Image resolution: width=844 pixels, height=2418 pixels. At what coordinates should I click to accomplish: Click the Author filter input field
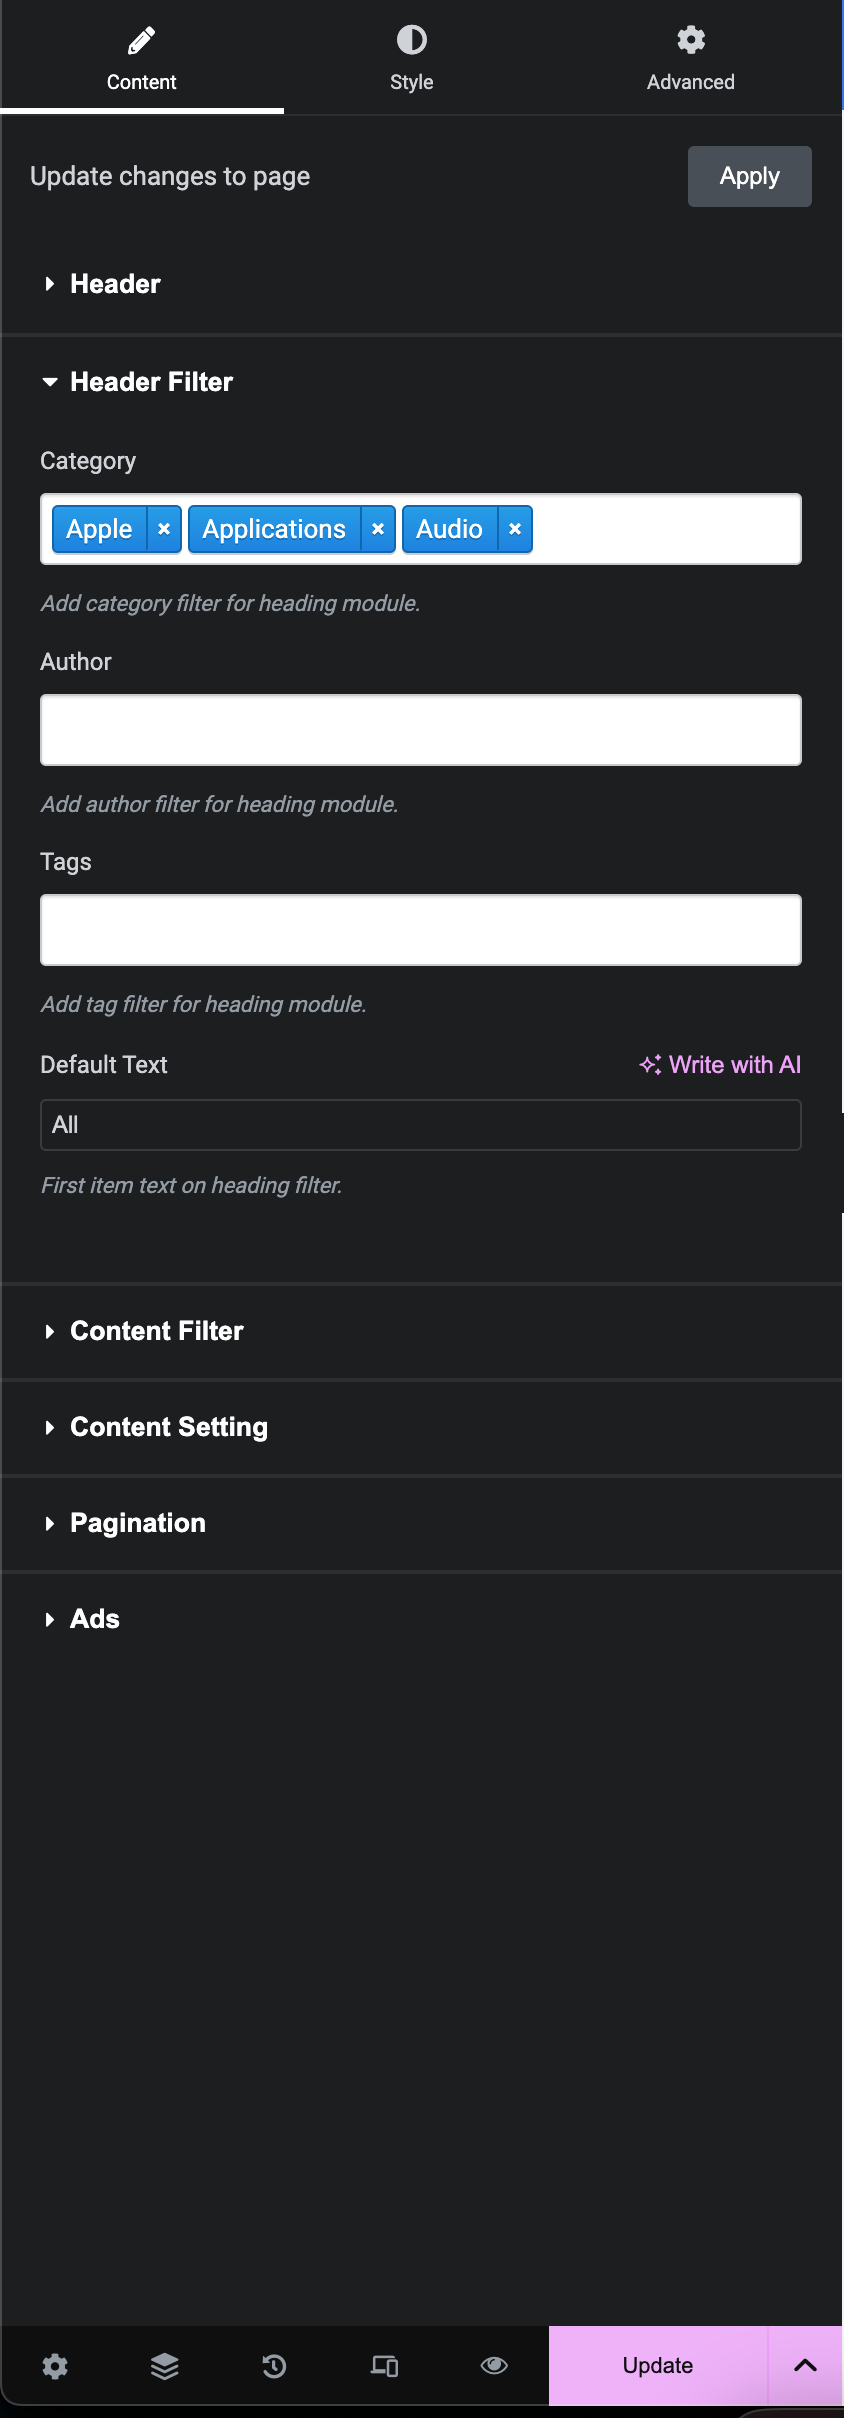pos(420,730)
